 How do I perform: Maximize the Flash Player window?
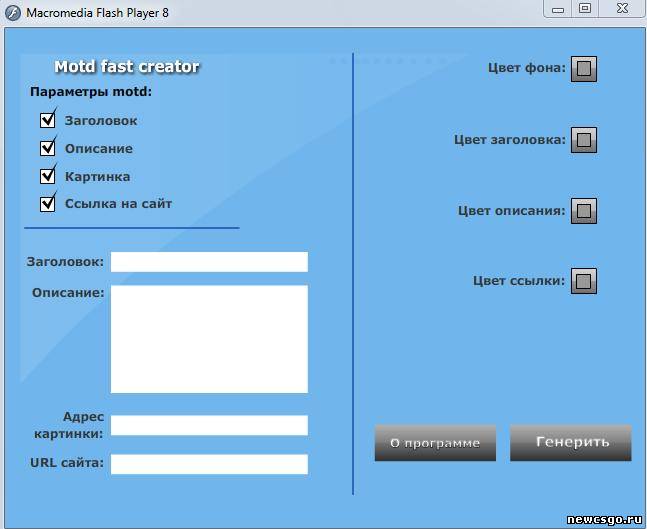pos(585,8)
